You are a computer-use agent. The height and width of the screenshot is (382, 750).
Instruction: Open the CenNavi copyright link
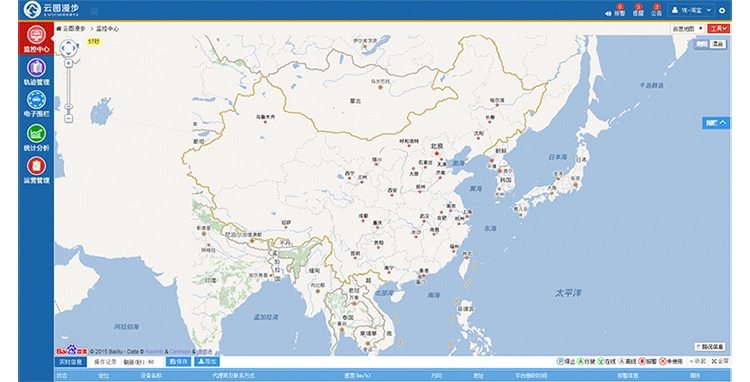[180, 352]
